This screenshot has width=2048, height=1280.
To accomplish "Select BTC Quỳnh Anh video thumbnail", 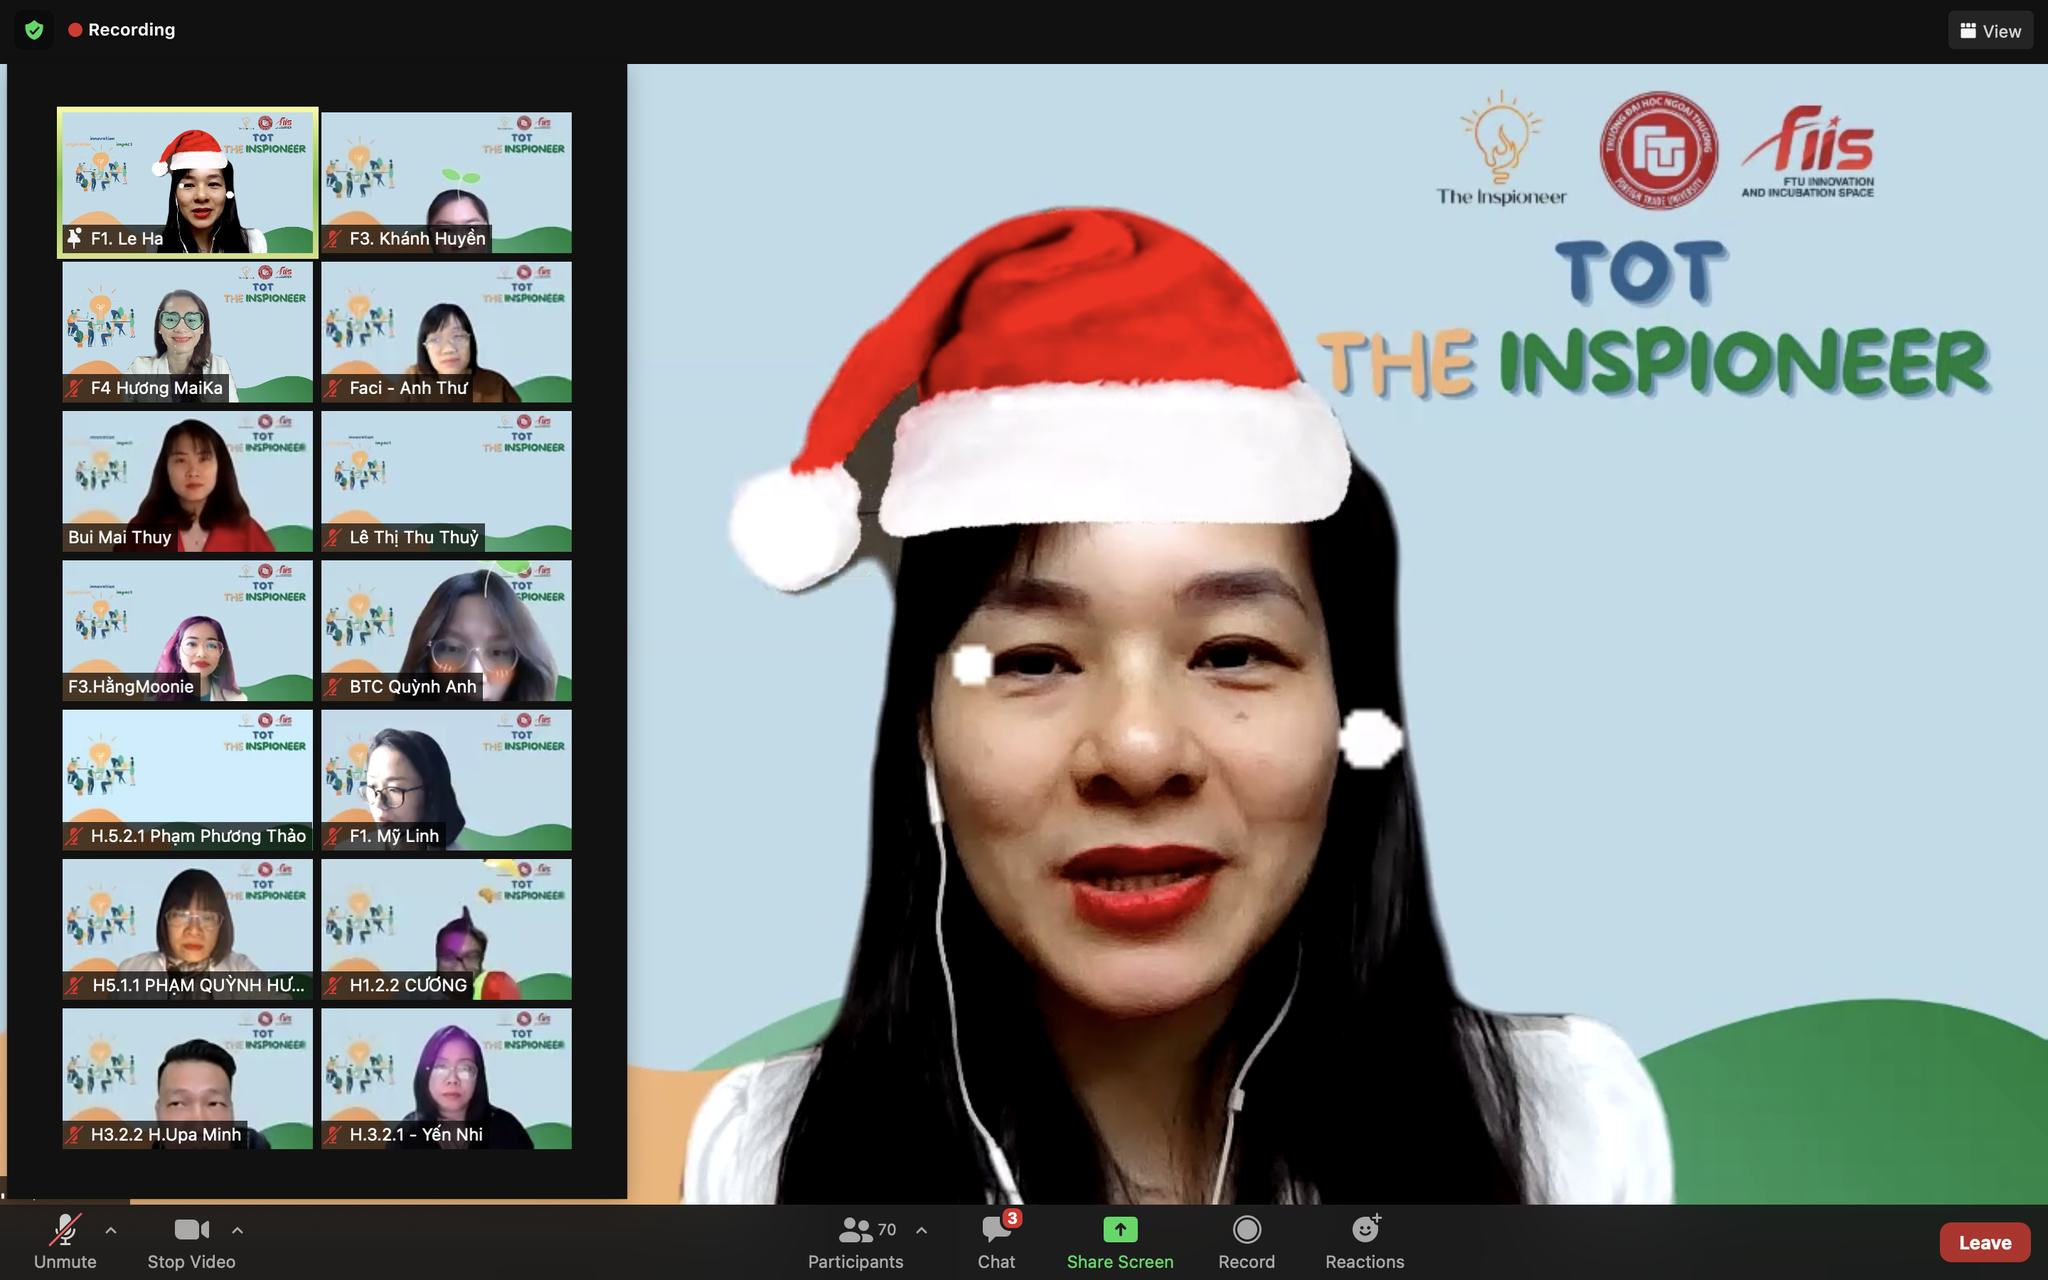I will coord(446,630).
